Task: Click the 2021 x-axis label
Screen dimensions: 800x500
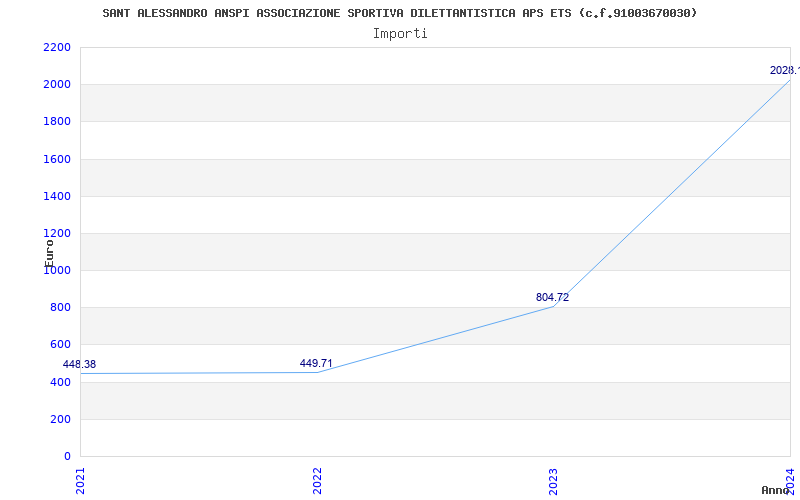Action: pos(81,481)
